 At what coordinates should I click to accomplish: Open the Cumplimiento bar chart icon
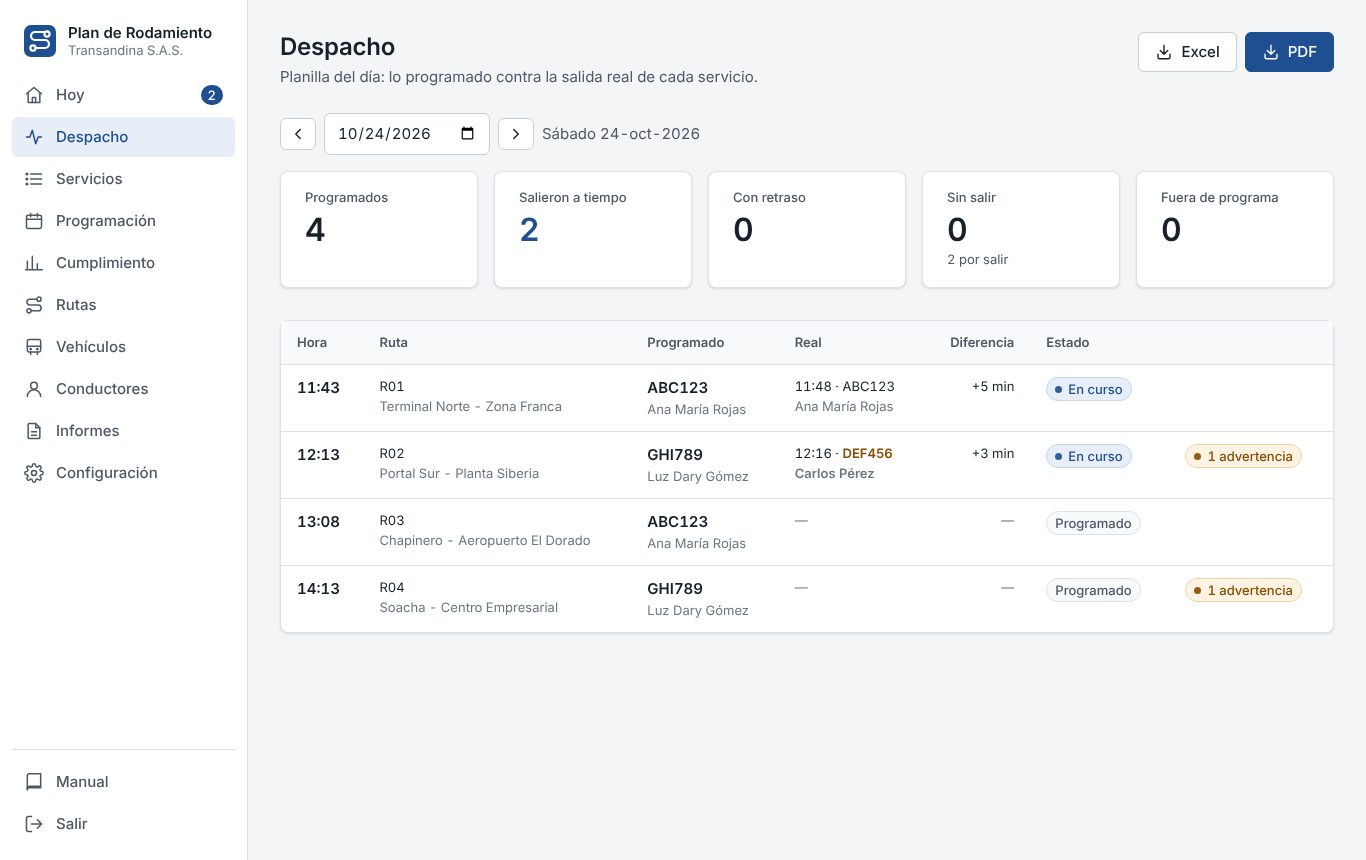coord(34,263)
